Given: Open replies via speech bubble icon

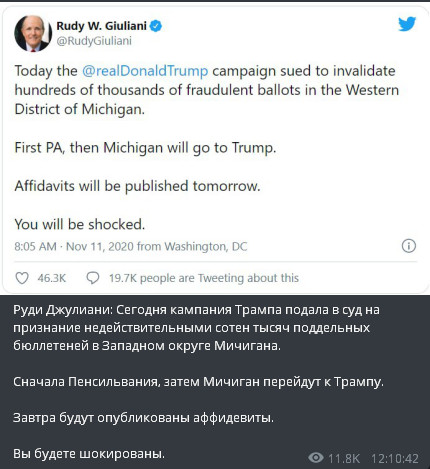Looking at the screenshot, I should pyautogui.click(x=93, y=278).
